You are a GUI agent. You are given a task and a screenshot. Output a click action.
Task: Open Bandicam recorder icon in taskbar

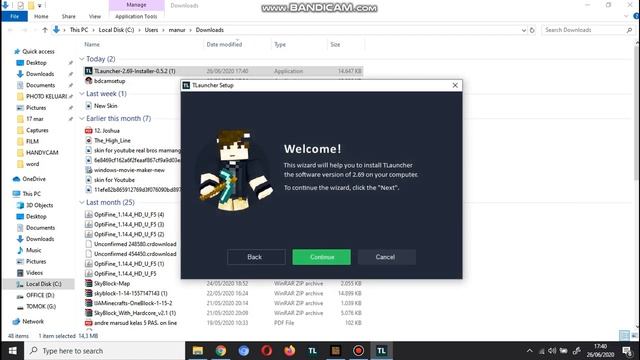pos(358,351)
